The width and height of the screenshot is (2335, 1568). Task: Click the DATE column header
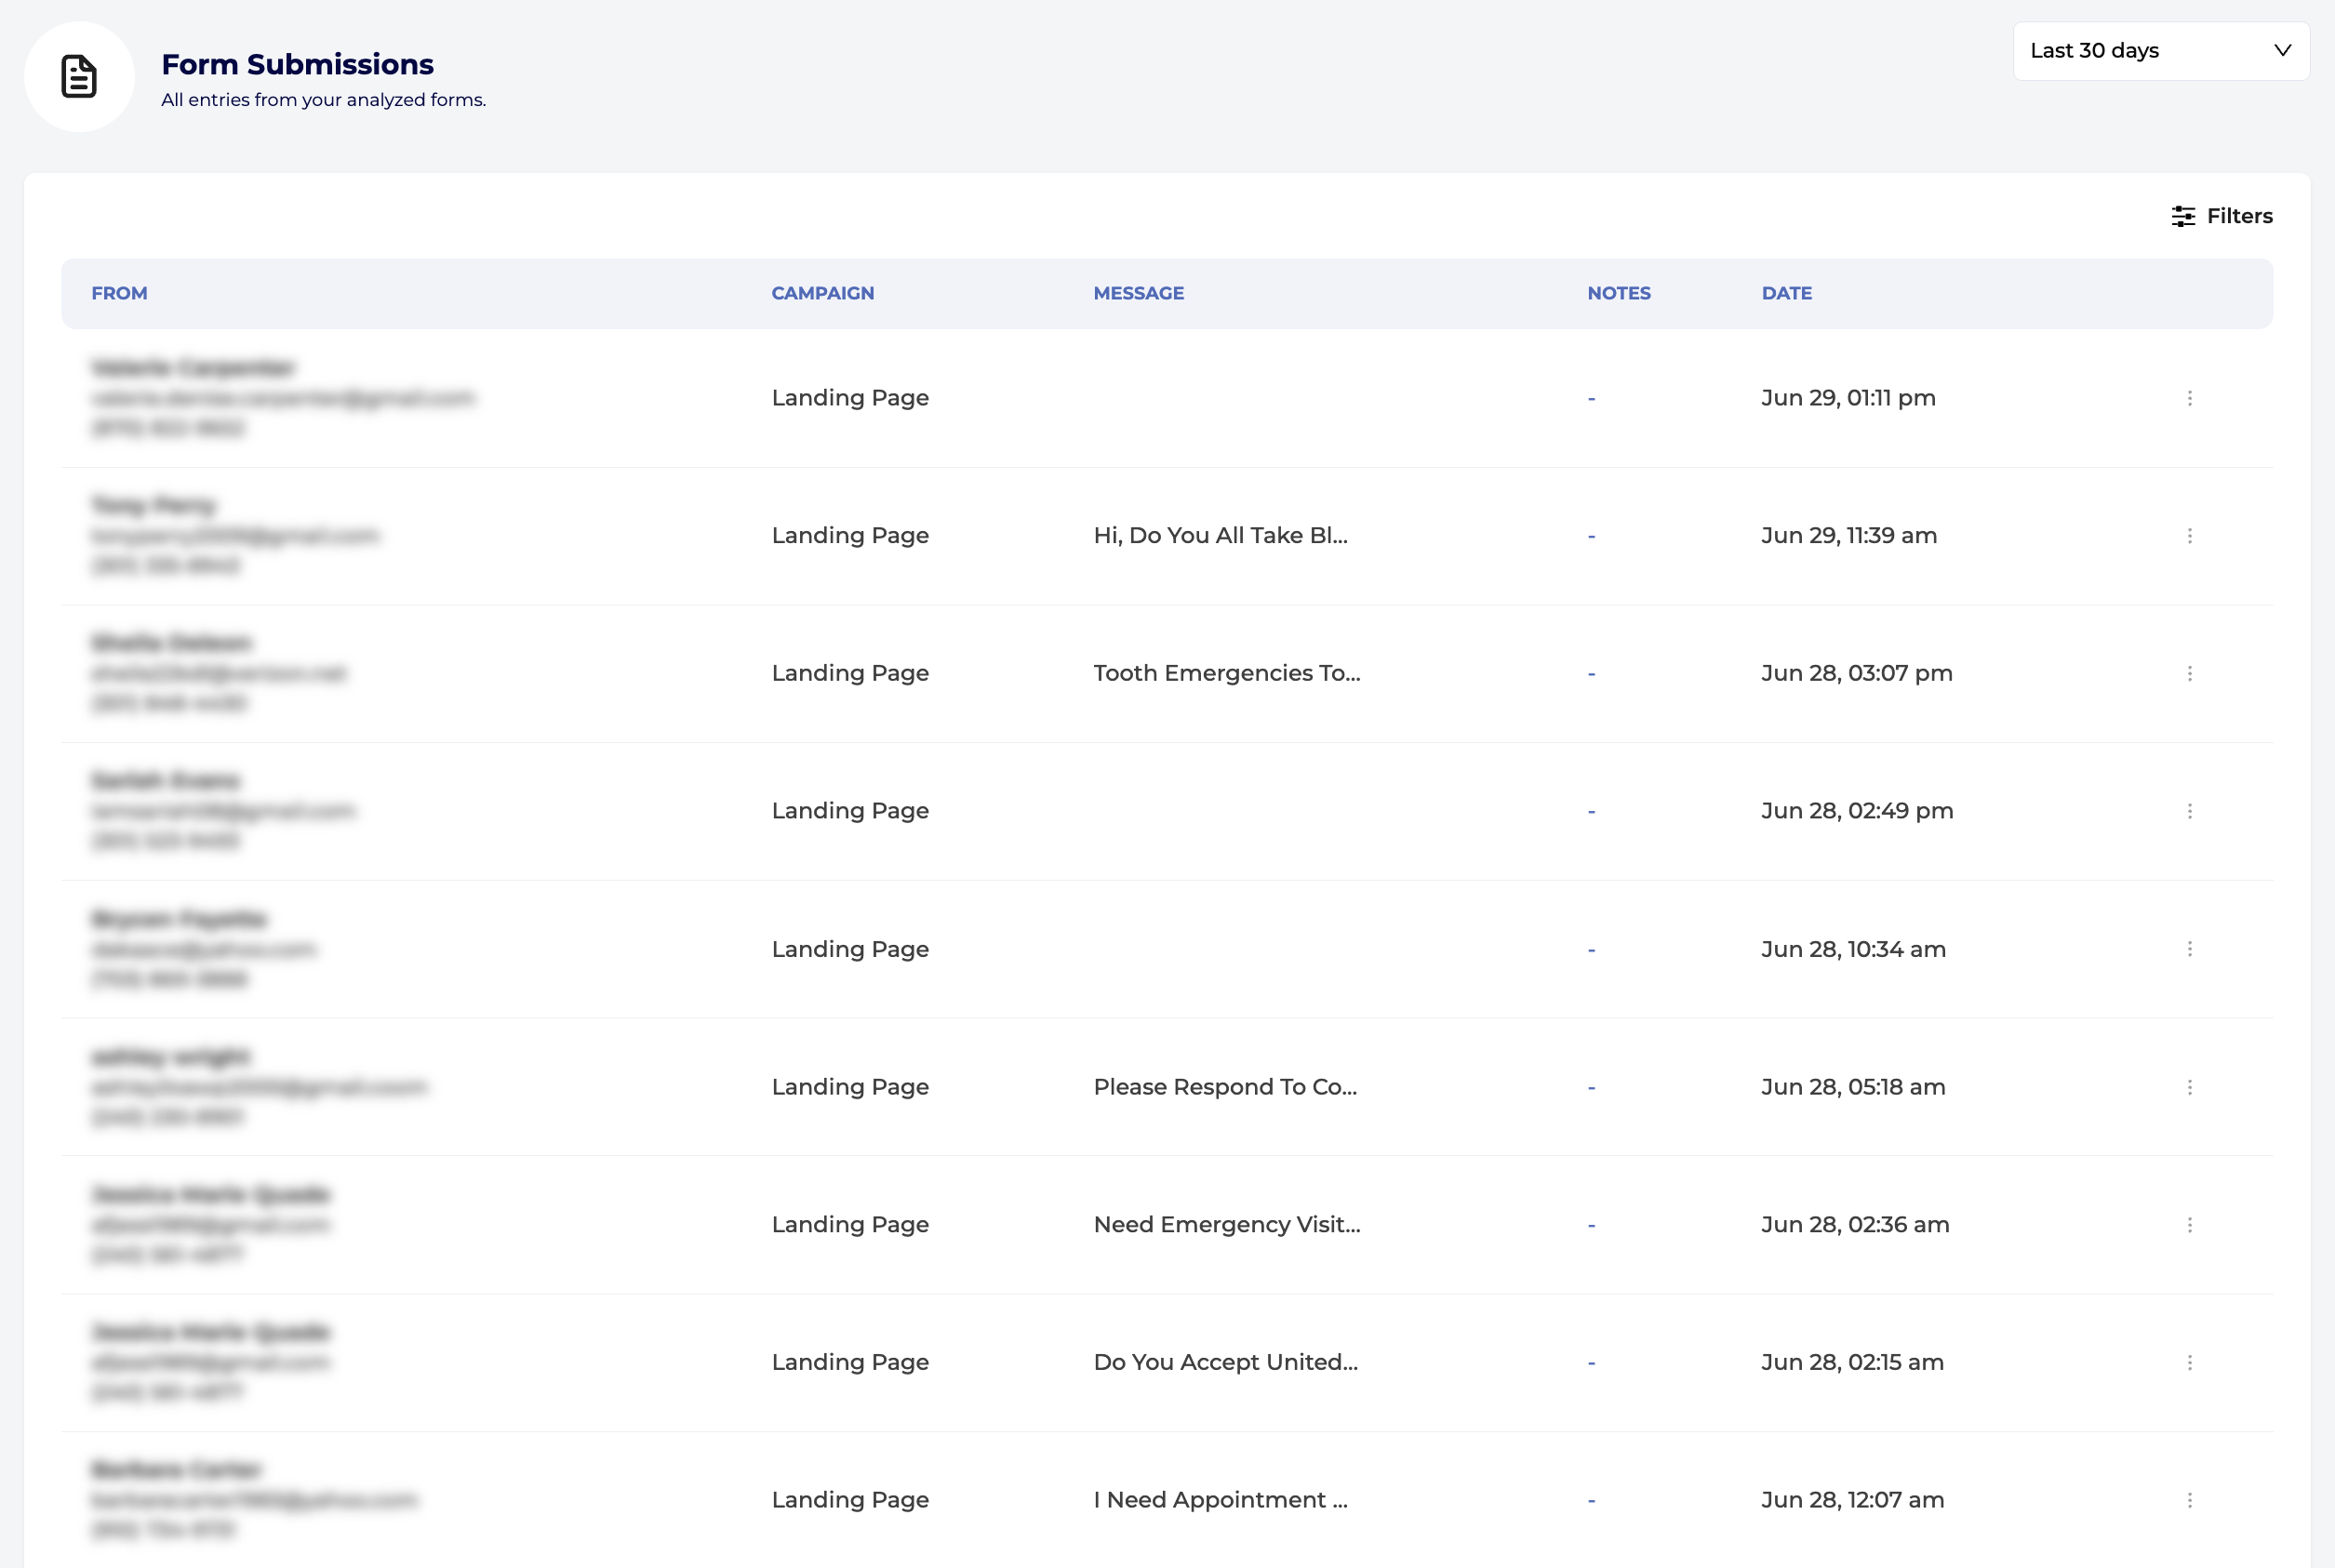pyautogui.click(x=1787, y=293)
